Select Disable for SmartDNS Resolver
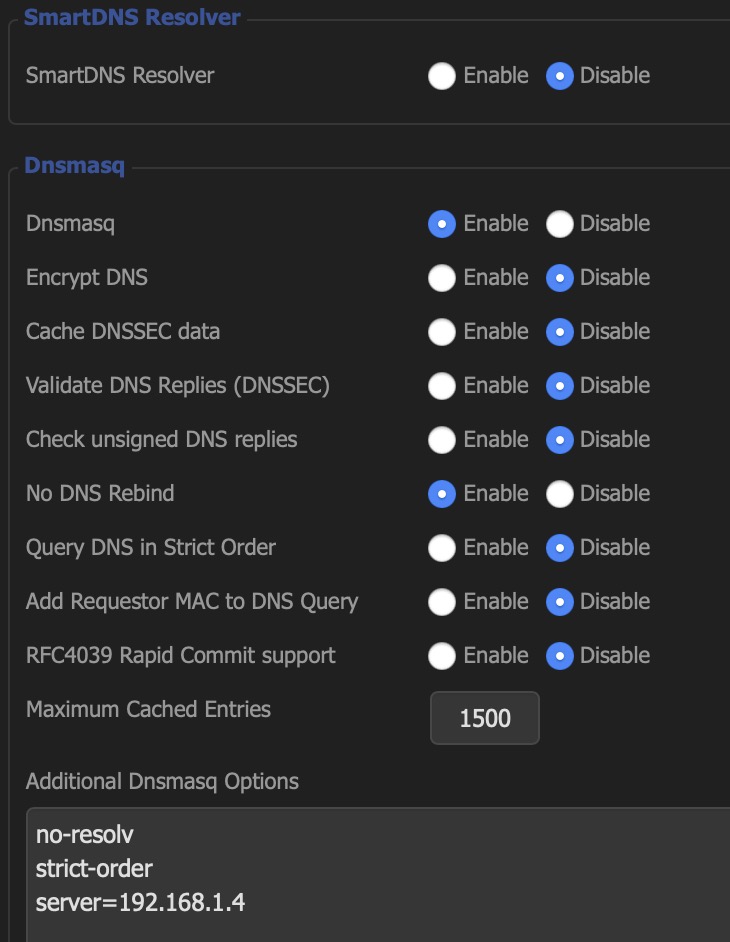The width and height of the screenshot is (730, 942). 559,76
